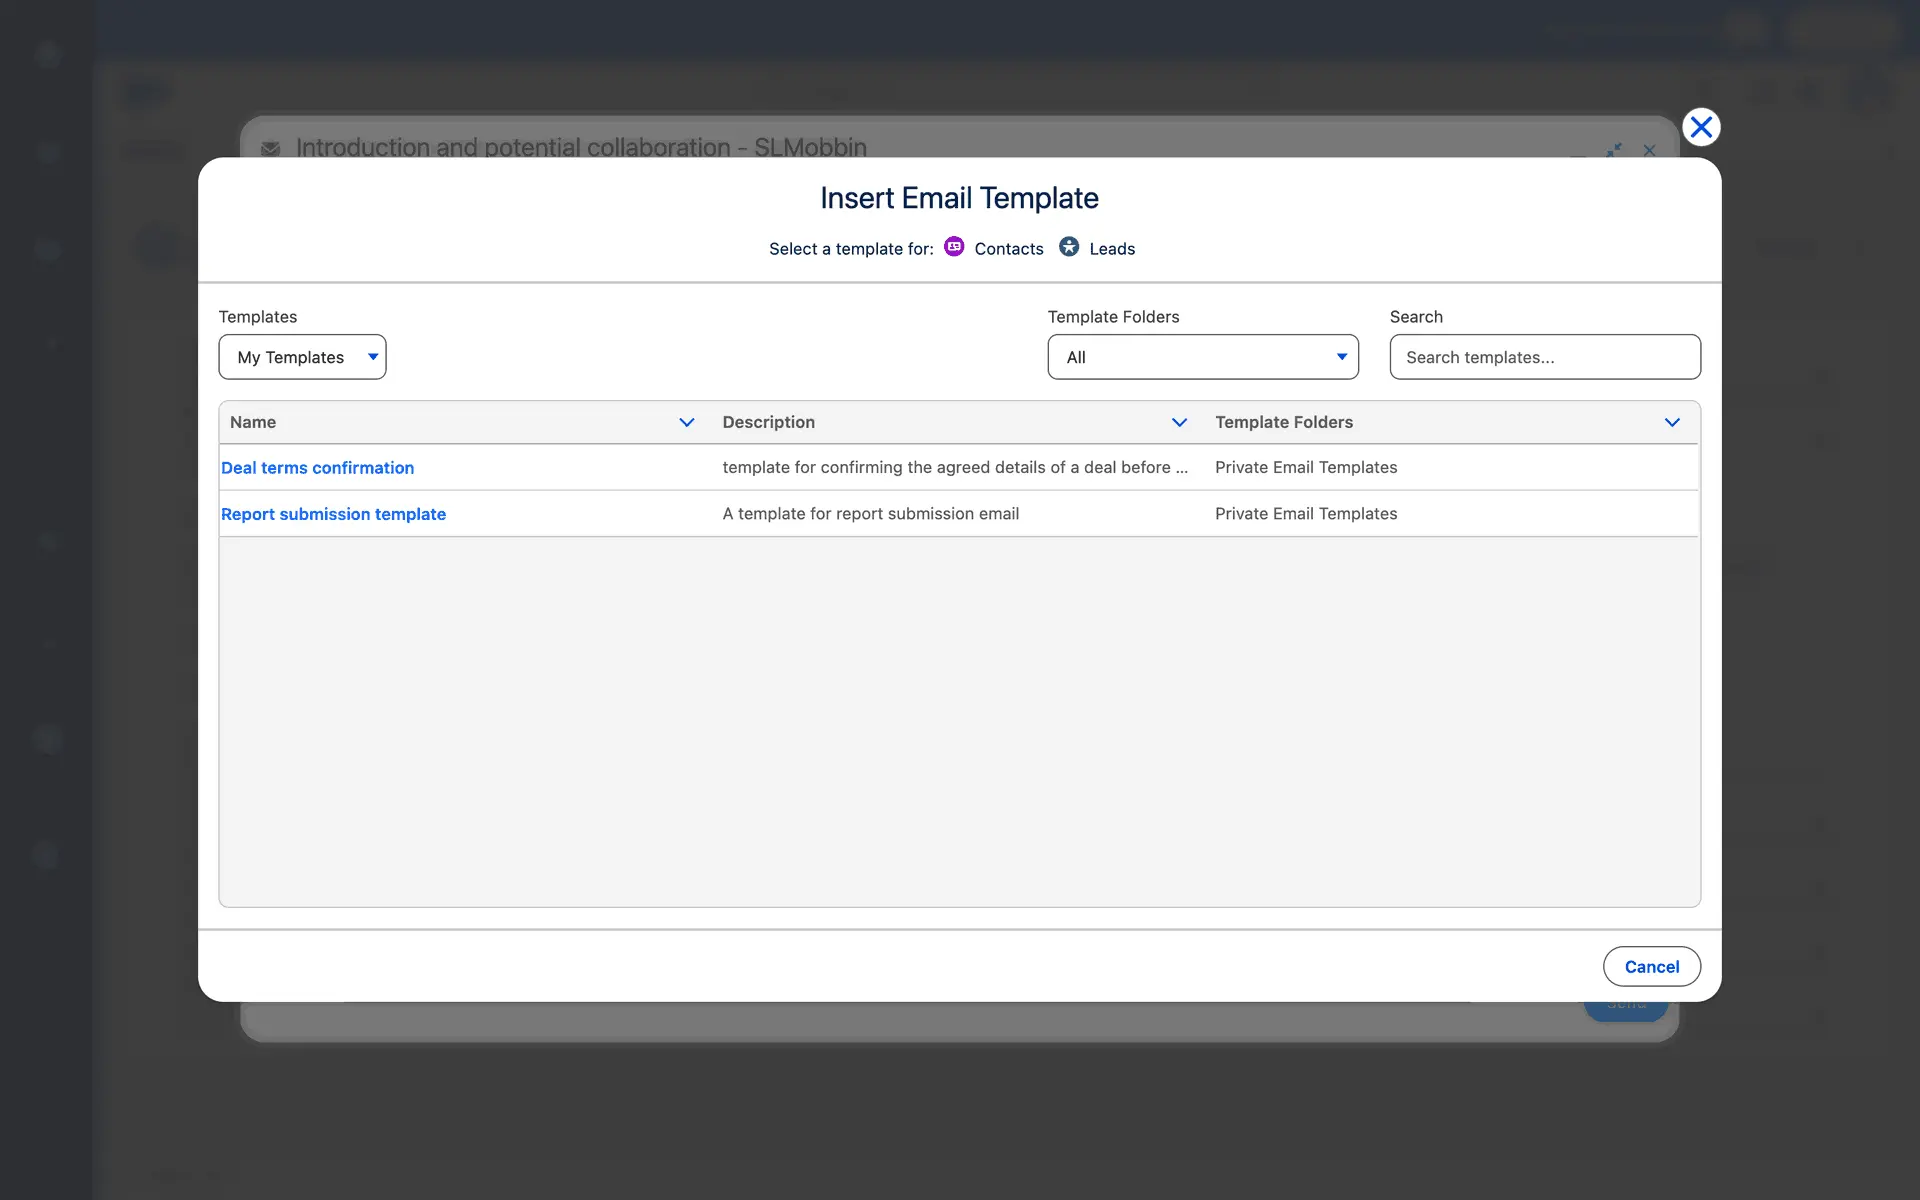Focus the Search templates input field

click(1544, 357)
